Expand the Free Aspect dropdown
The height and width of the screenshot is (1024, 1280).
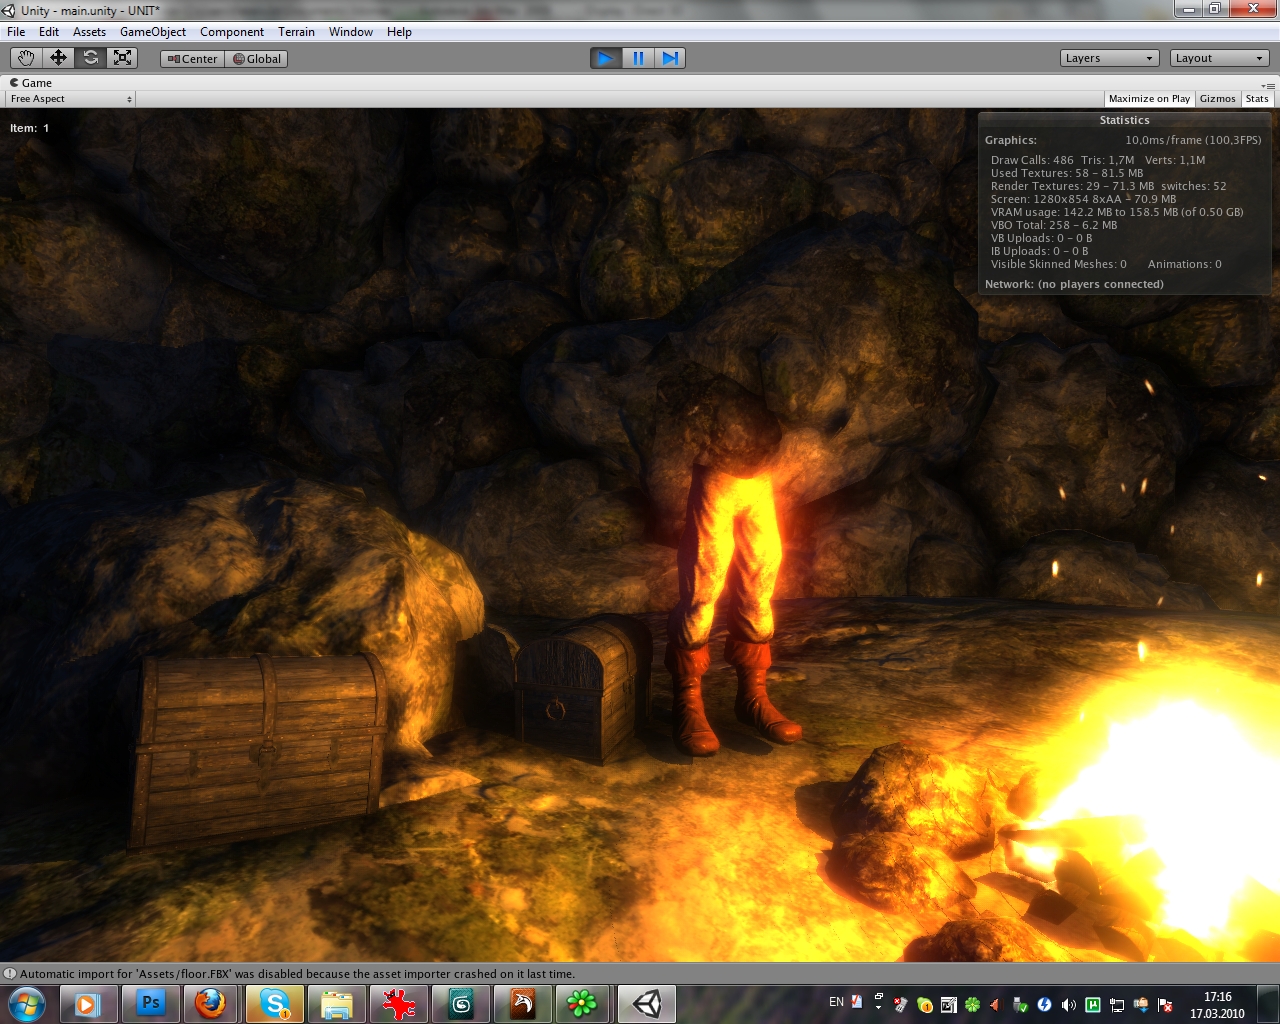[70, 99]
